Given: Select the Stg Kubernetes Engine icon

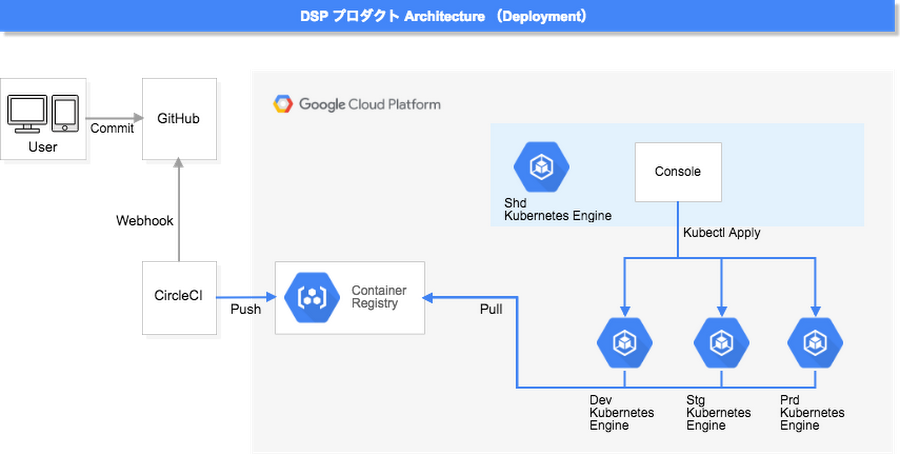Looking at the screenshot, I should point(721,343).
